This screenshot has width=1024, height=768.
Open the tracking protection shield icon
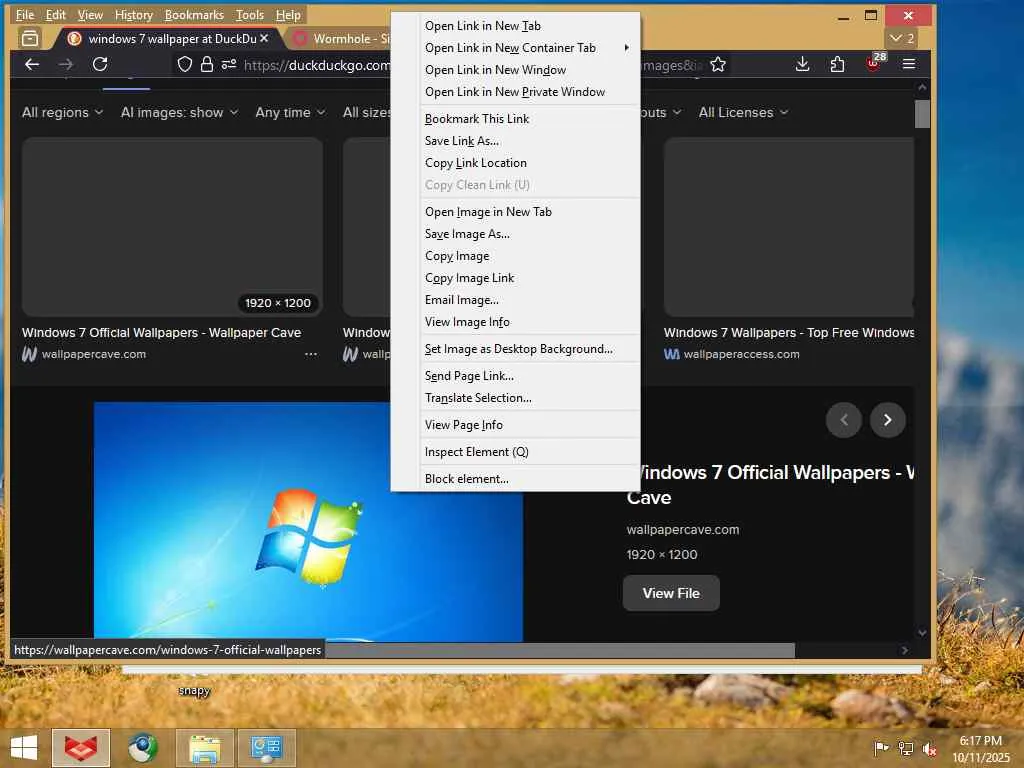(x=185, y=64)
